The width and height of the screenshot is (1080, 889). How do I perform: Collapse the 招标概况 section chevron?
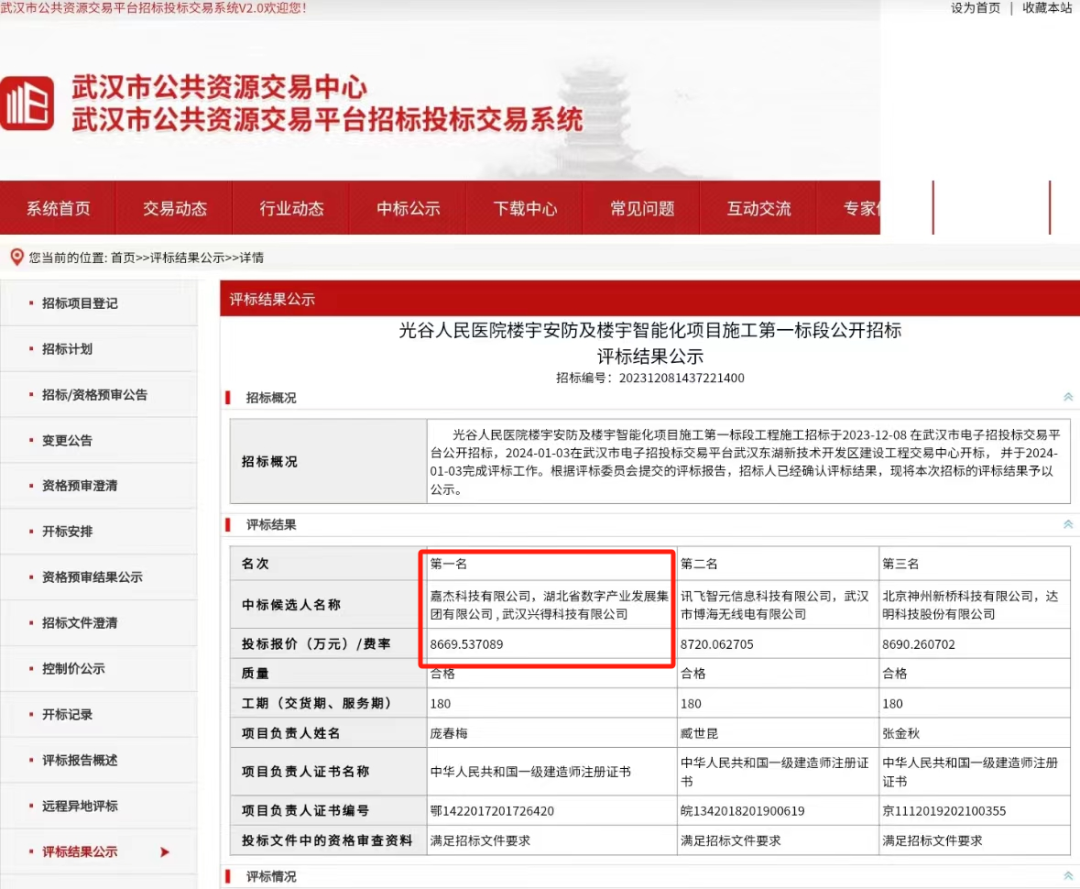click(1068, 397)
